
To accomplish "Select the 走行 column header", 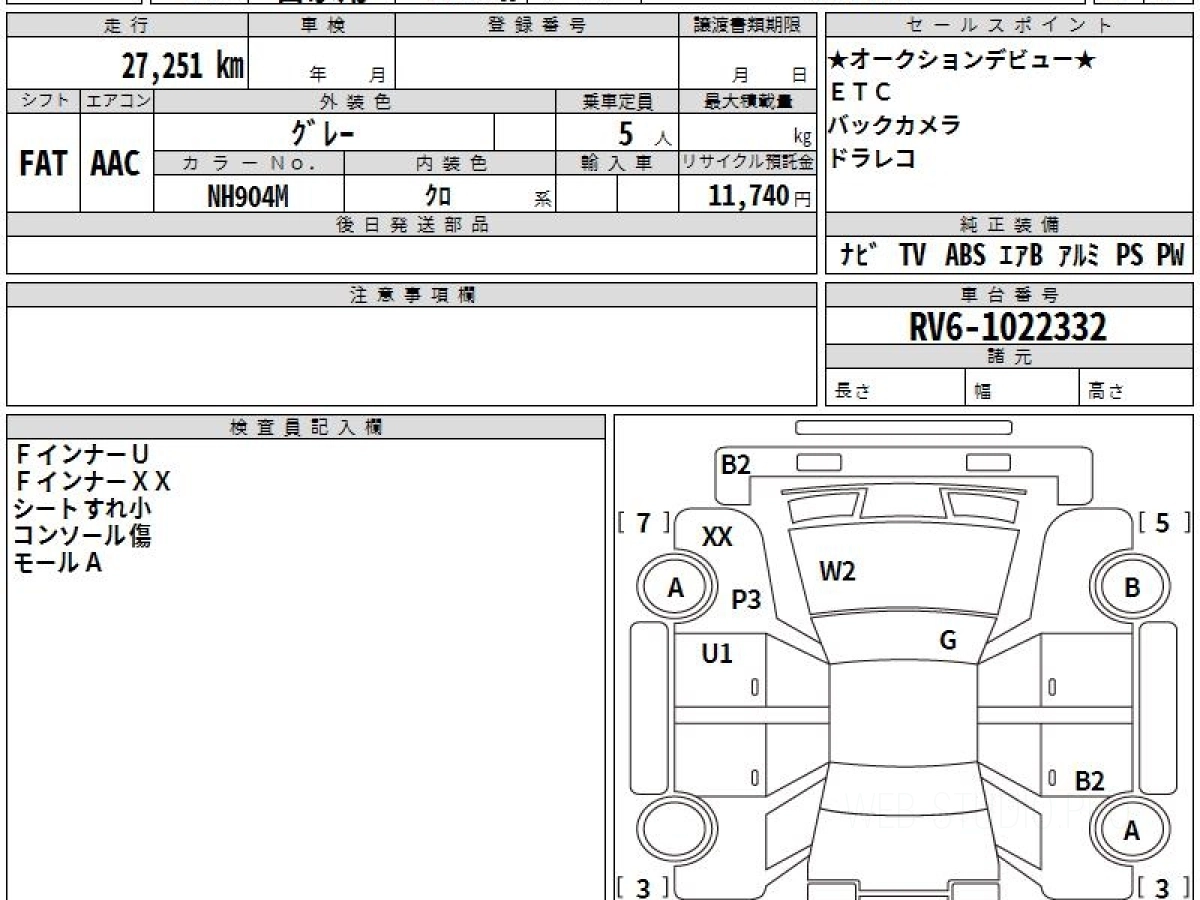I will [126, 26].
